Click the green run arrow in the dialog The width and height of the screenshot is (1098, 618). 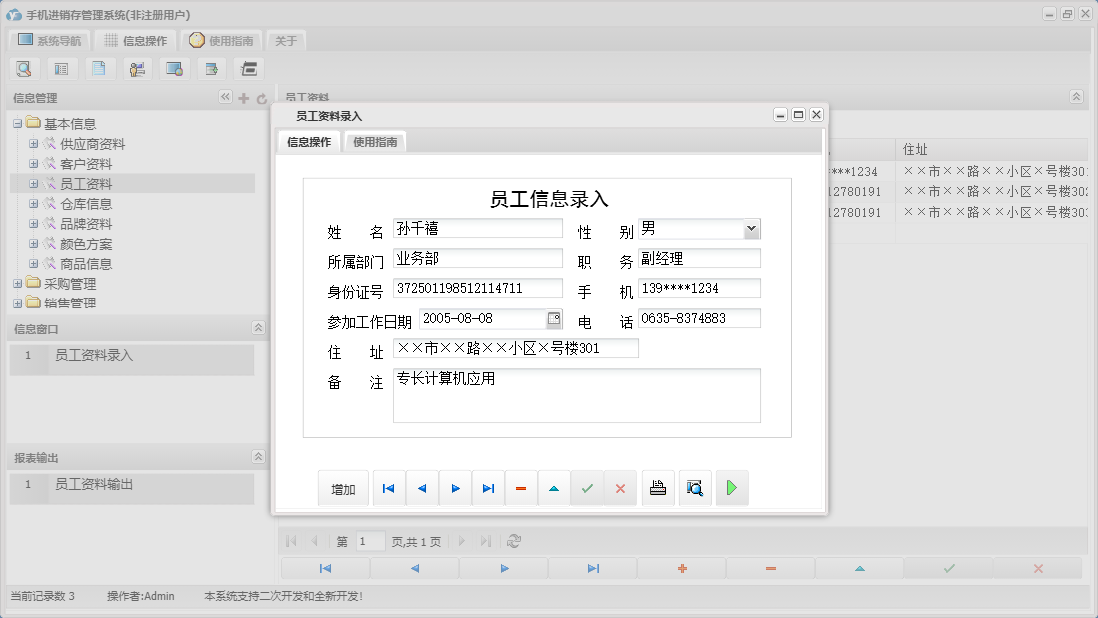[x=732, y=488]
